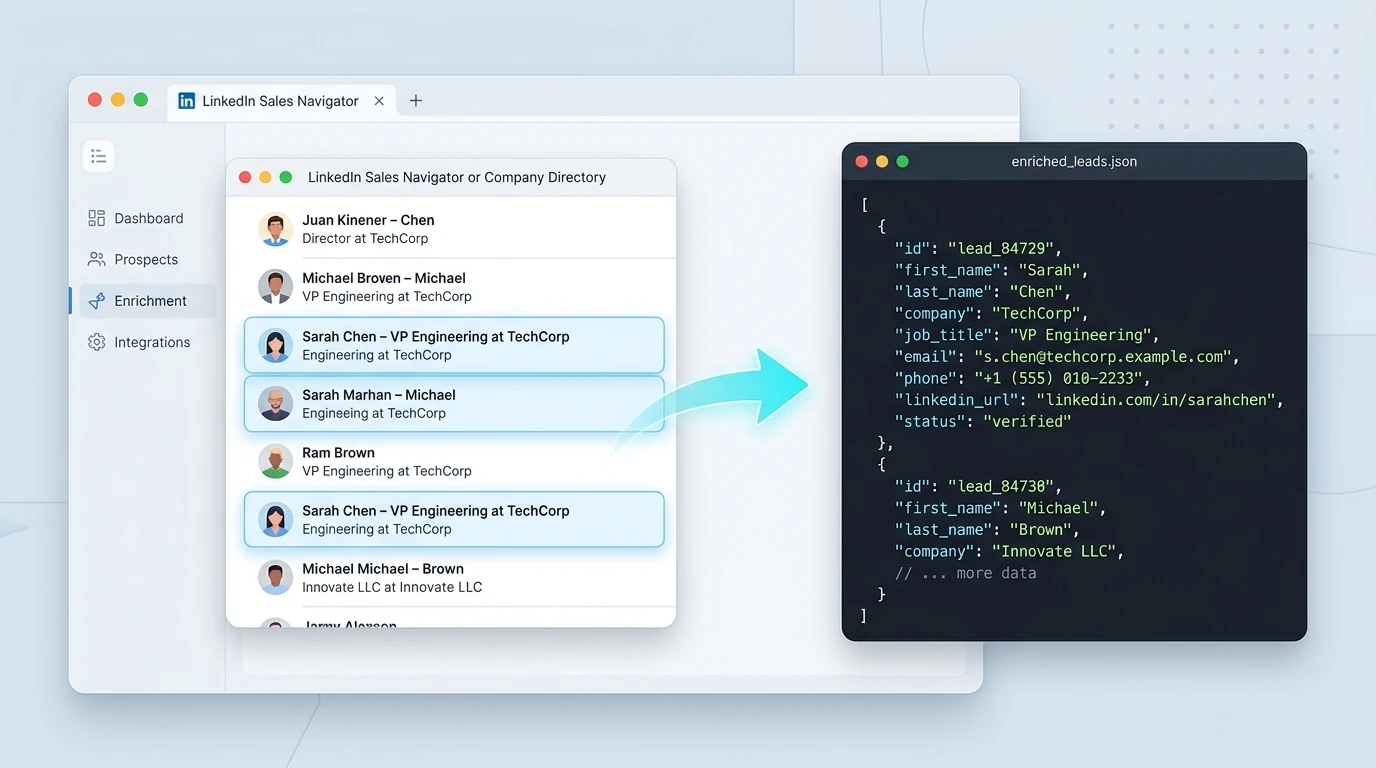1376x768 pixels.
Task: Click the green zoom button of Company Directory window
Action: (285, 177)
